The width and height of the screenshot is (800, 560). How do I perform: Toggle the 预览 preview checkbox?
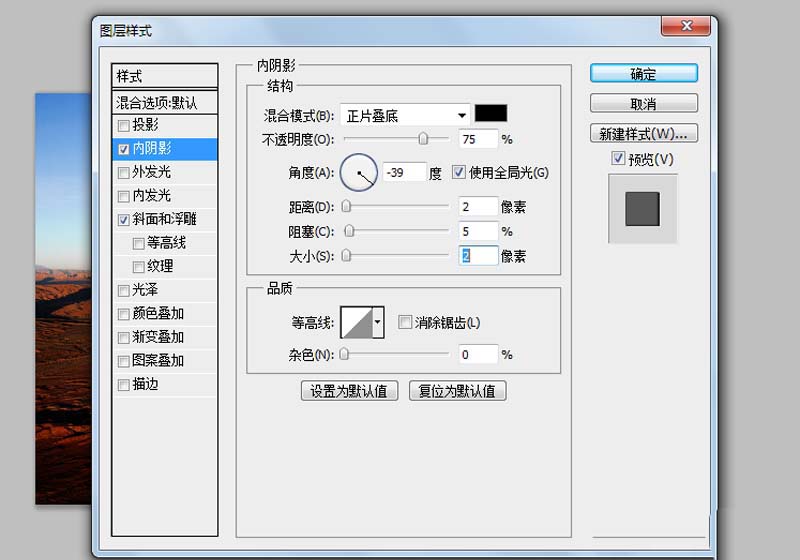[x=618, y=159]
